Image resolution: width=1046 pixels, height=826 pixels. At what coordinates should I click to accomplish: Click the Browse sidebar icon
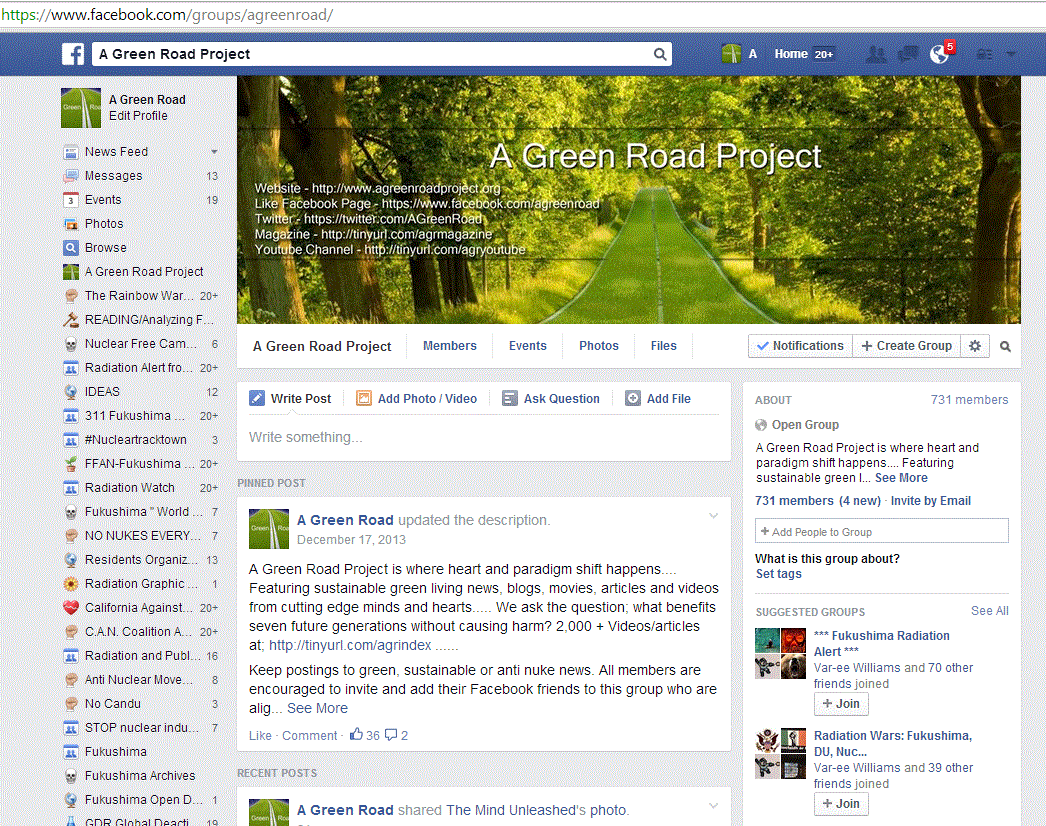click(x=71, y=248)
